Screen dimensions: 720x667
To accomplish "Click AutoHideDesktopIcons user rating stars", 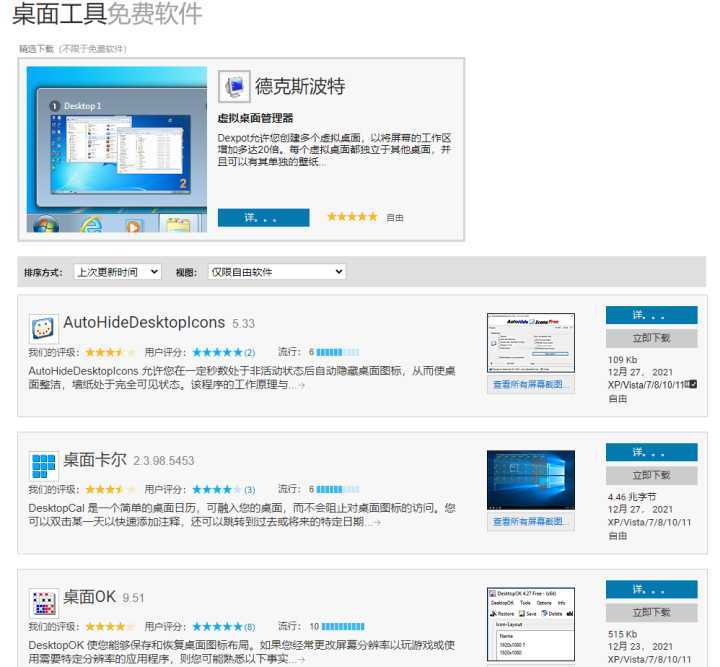I will [217, 353].
